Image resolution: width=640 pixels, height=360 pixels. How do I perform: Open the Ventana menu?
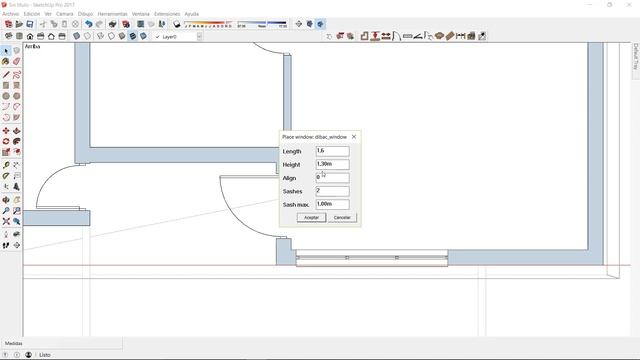pos(140,14)
